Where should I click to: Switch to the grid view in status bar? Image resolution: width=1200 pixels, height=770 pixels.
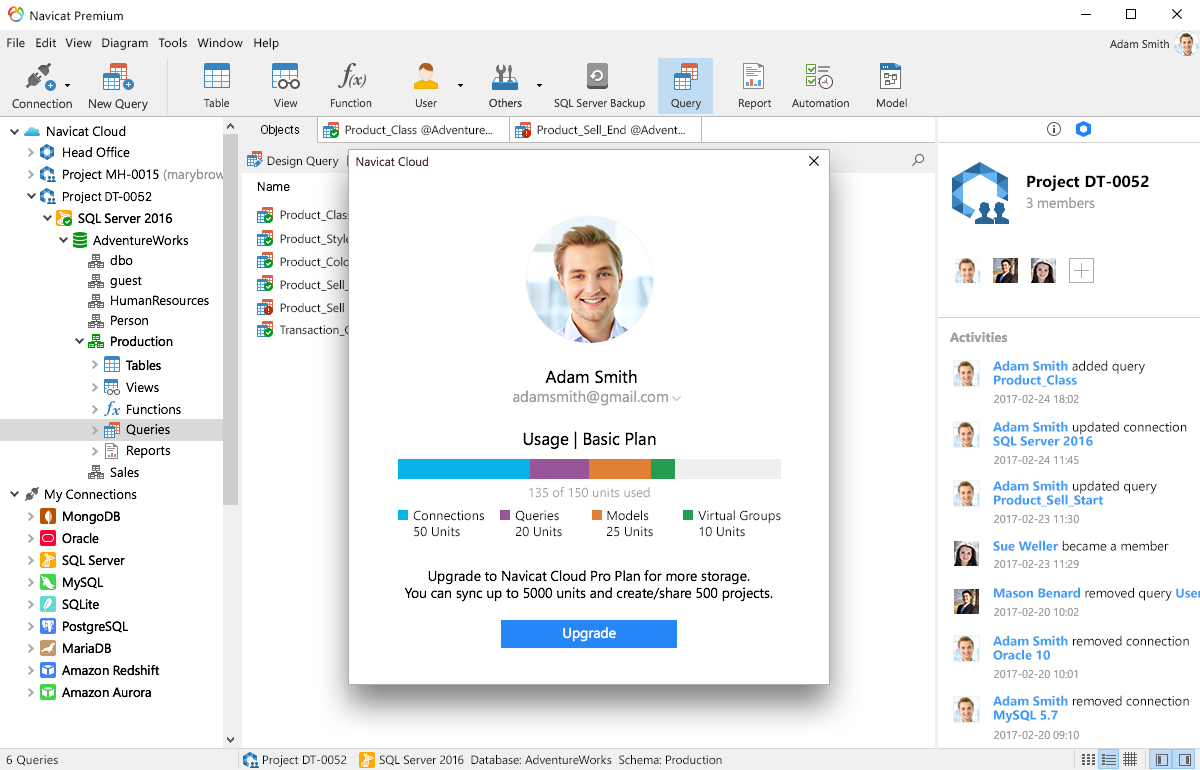click(x=1130, y=760)
